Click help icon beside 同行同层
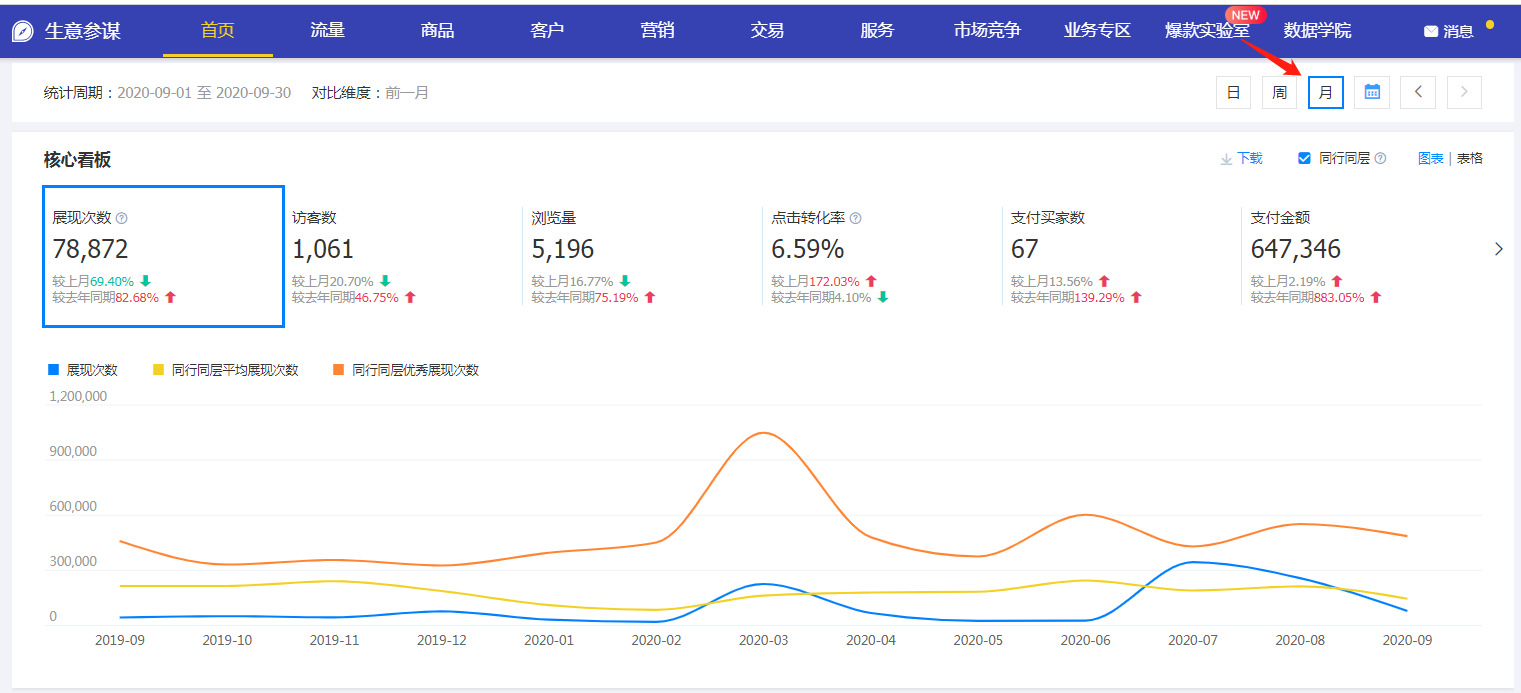1521x693 pixels. [x=1380, y=158]
